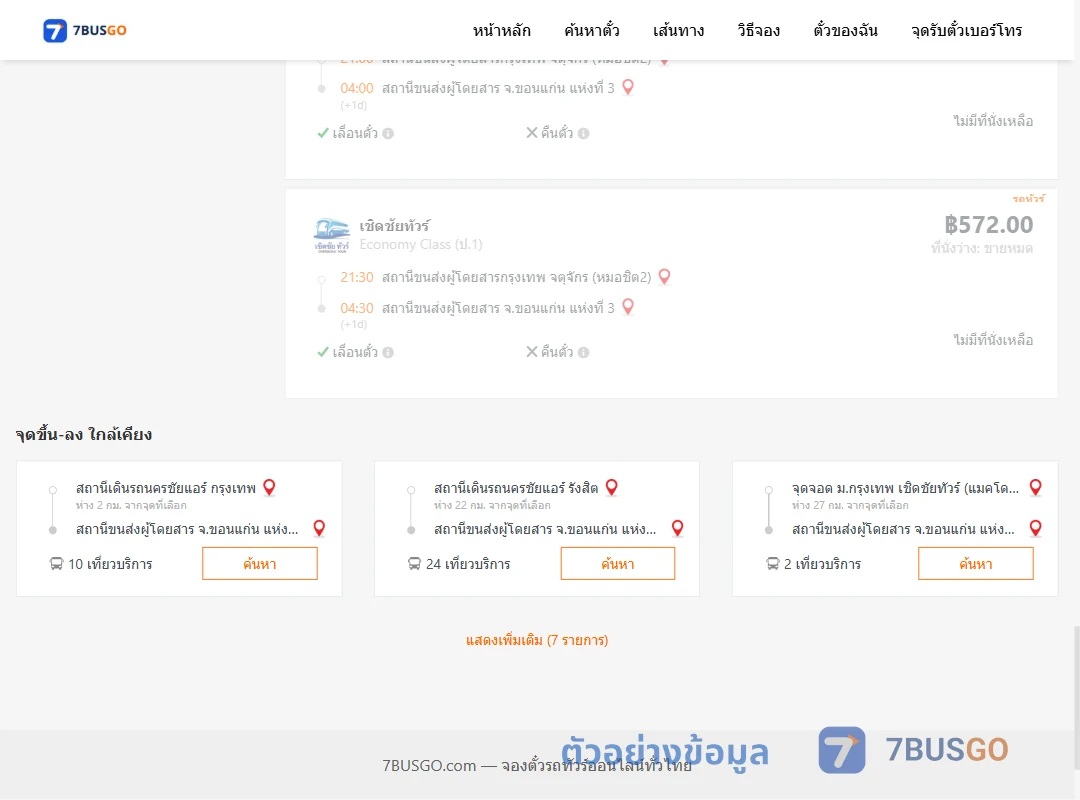This screenshot has width=1080, height=800.
Task: Click ไม่มีที่นั่งเหลือ in เชิดชัยทัวร์ trip
Action: (993, 340)
